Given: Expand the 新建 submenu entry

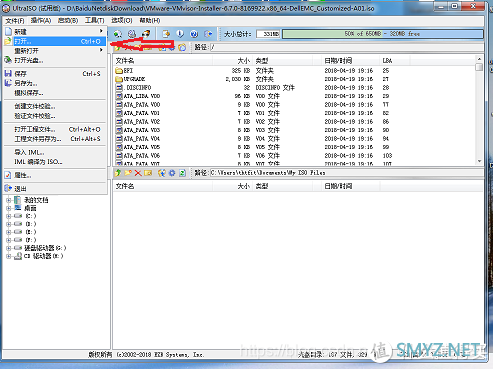Looking at the screenshot, I should [x=55, y=32].
